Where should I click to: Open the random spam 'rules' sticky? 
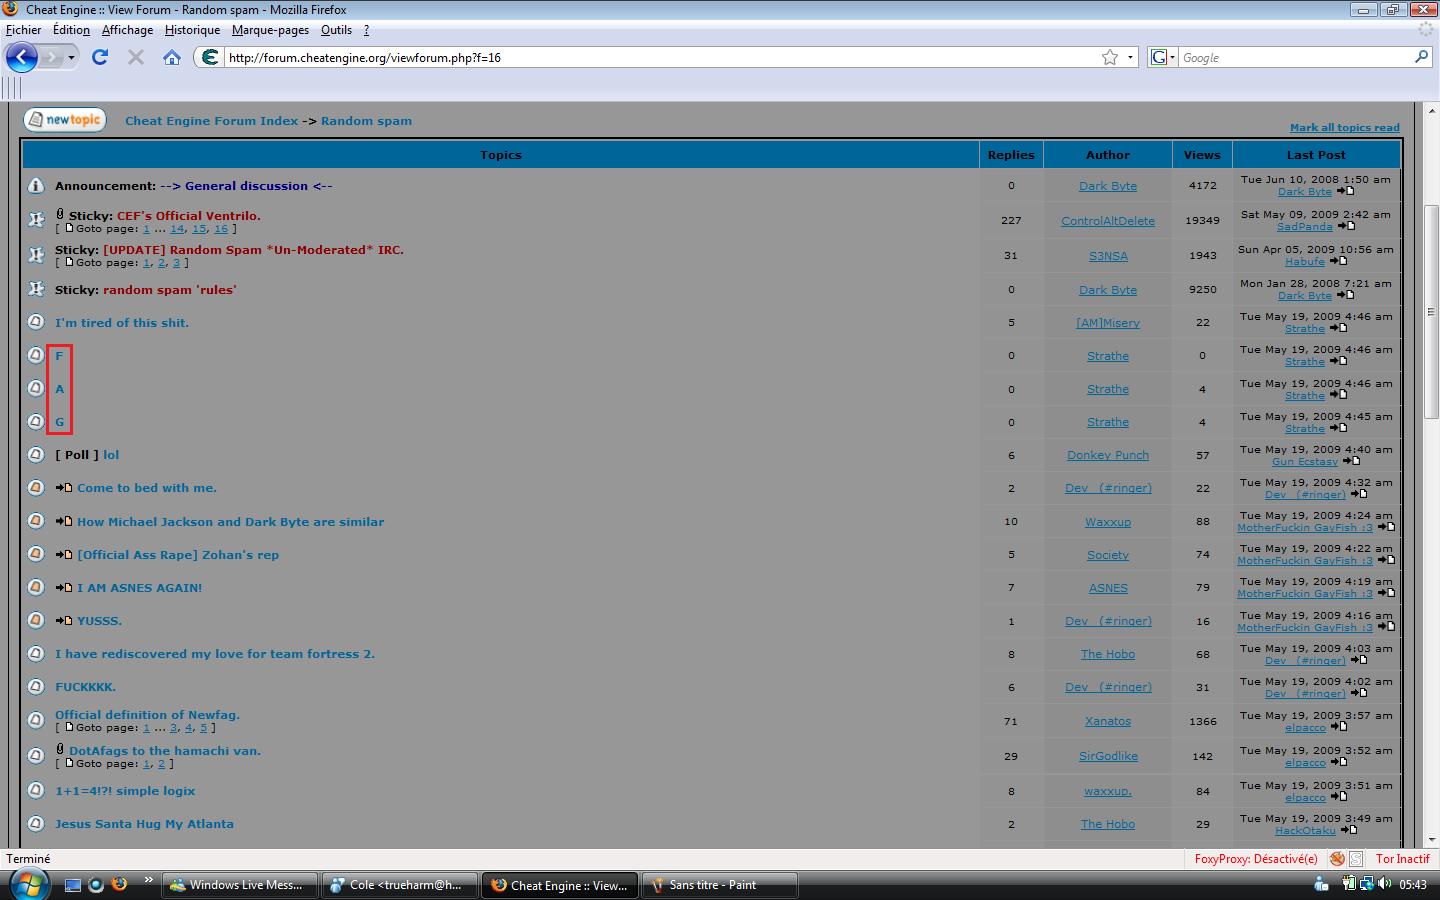click(x=170, y=290)
